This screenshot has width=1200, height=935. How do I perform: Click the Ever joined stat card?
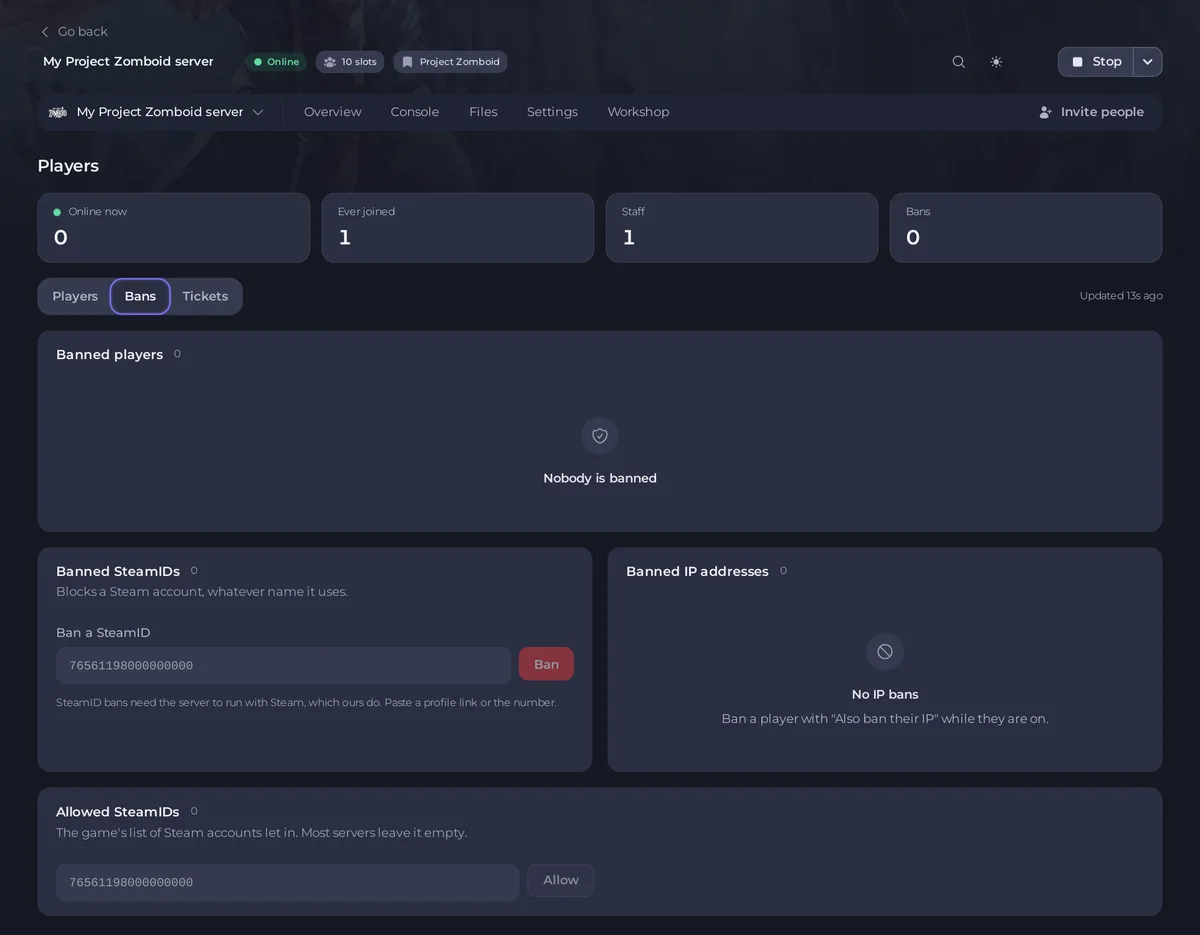click(x=458, y=228)
